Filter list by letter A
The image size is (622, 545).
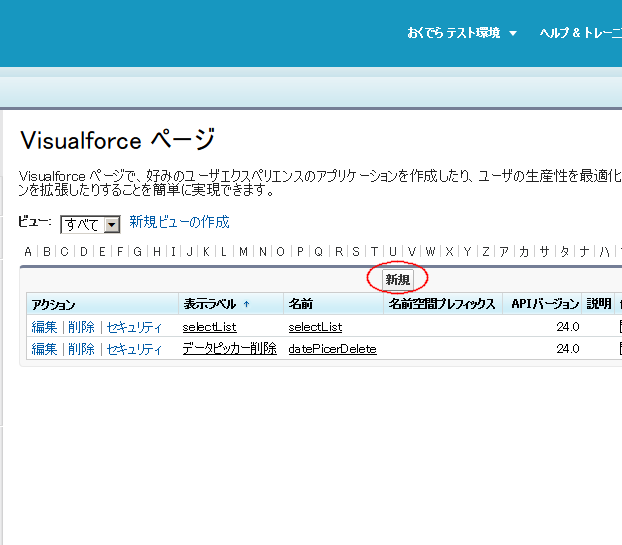[28, 252]
